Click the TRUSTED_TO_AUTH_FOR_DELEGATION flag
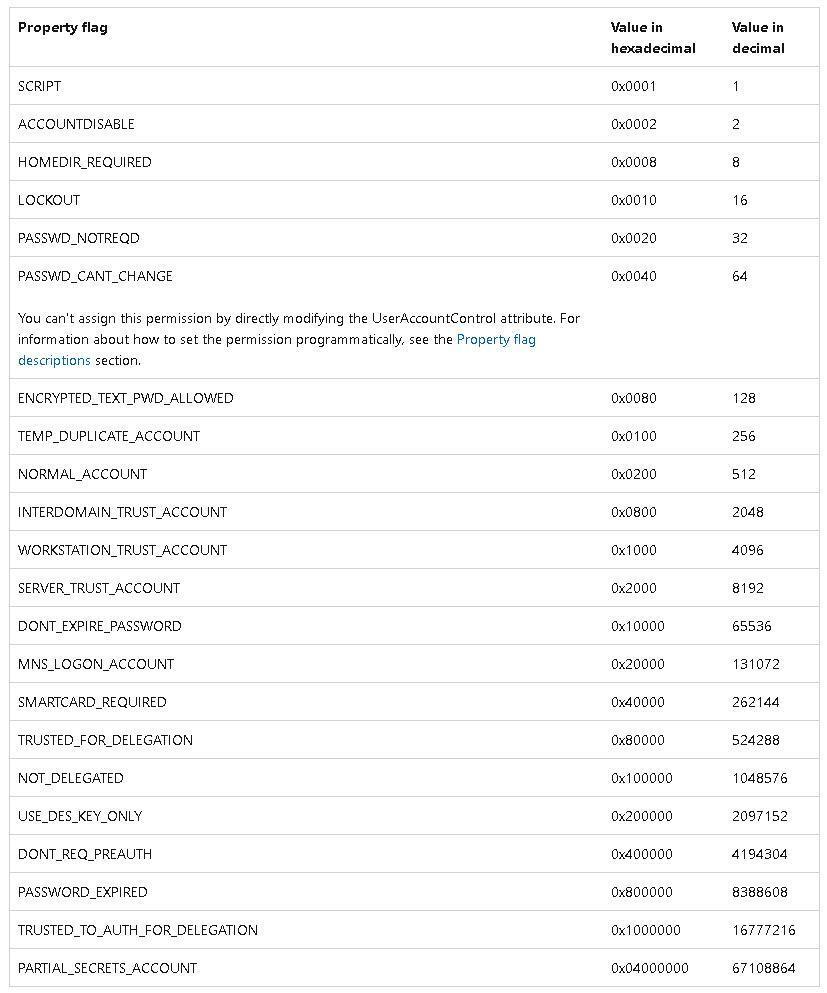Viewport: 827px width, 993px height. (138, 930)
